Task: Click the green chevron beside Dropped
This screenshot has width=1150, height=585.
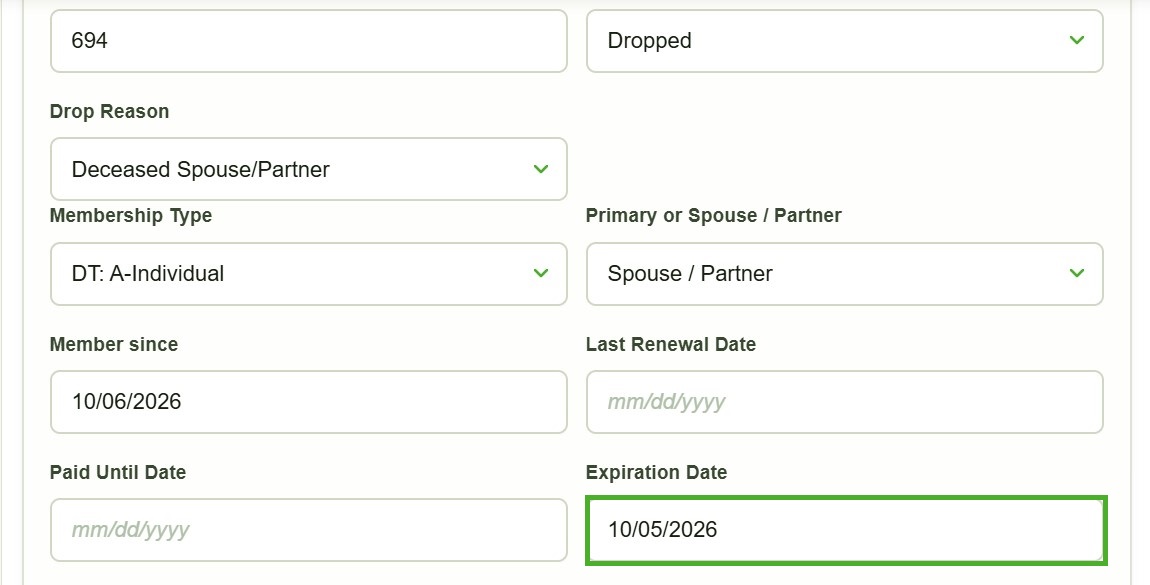Action: tap(1077, 40)
